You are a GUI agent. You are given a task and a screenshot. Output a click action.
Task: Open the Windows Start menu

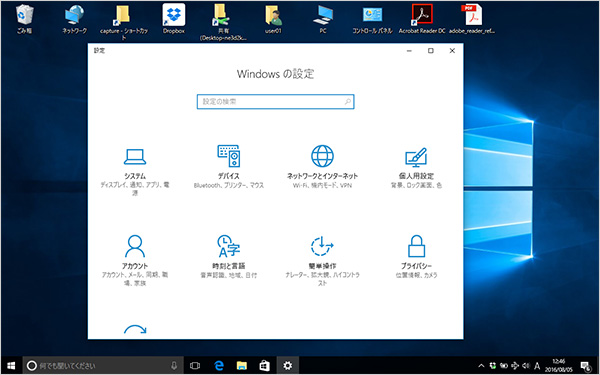coord(11,366)
